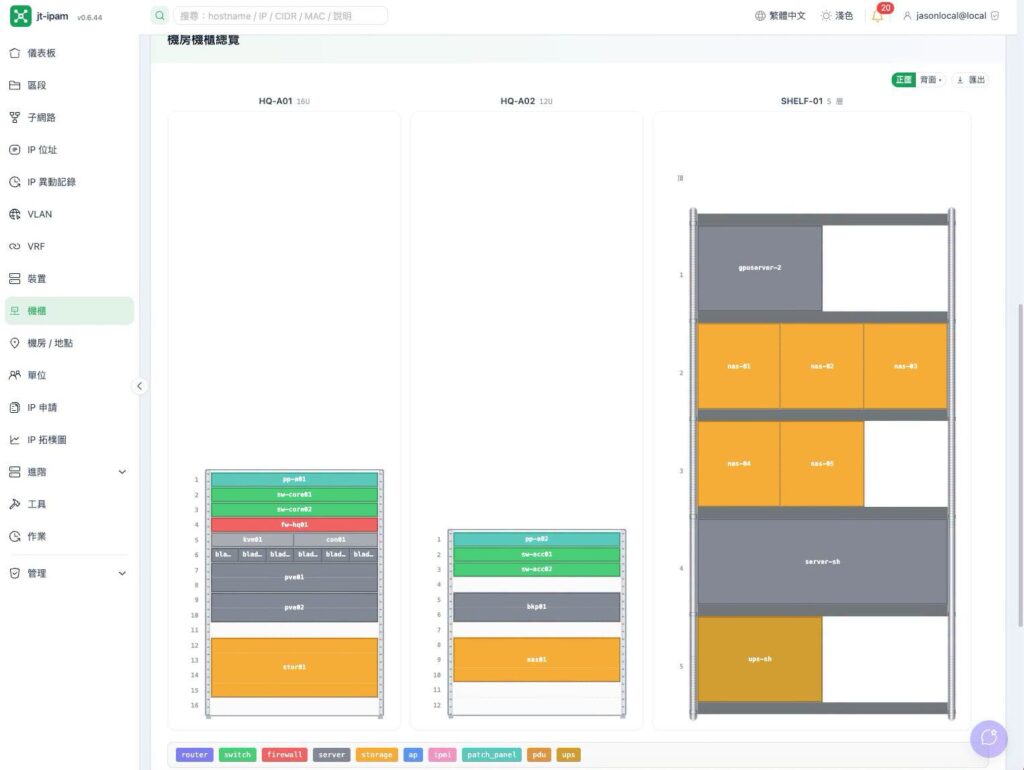Image resolution: width=1024 pixels, height=770 pixels.
Task: Expand the 進階 sidebar section
Action: click(69, 472)
